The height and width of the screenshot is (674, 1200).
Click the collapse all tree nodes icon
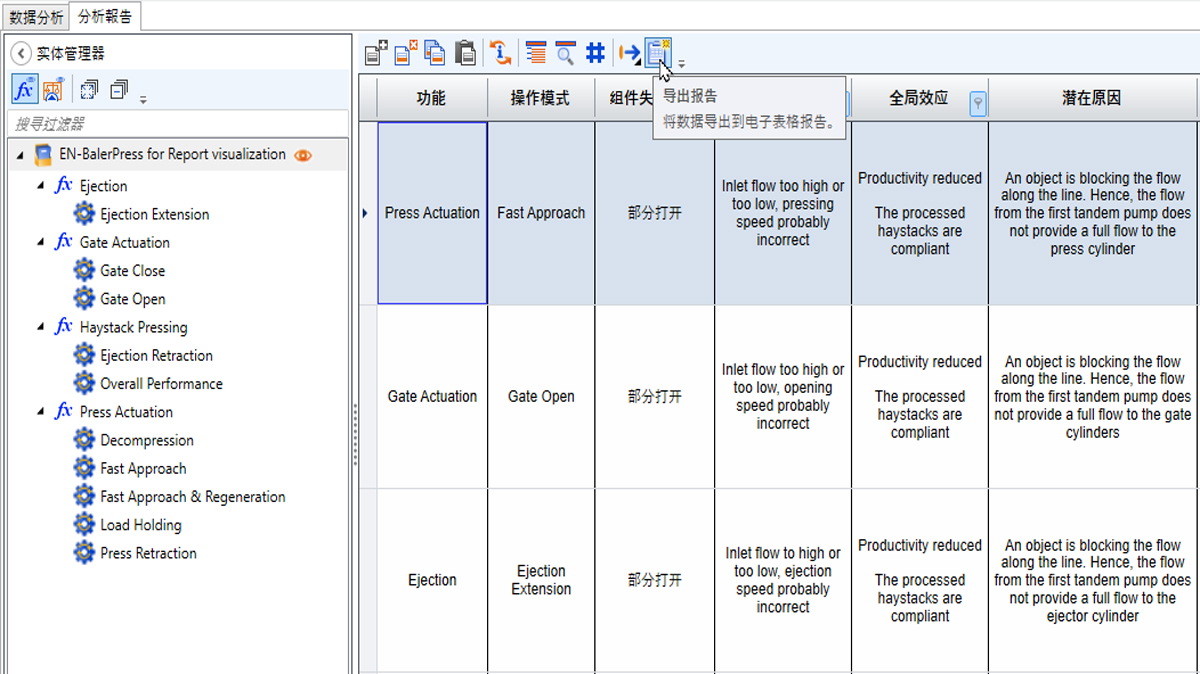point(119,89)
